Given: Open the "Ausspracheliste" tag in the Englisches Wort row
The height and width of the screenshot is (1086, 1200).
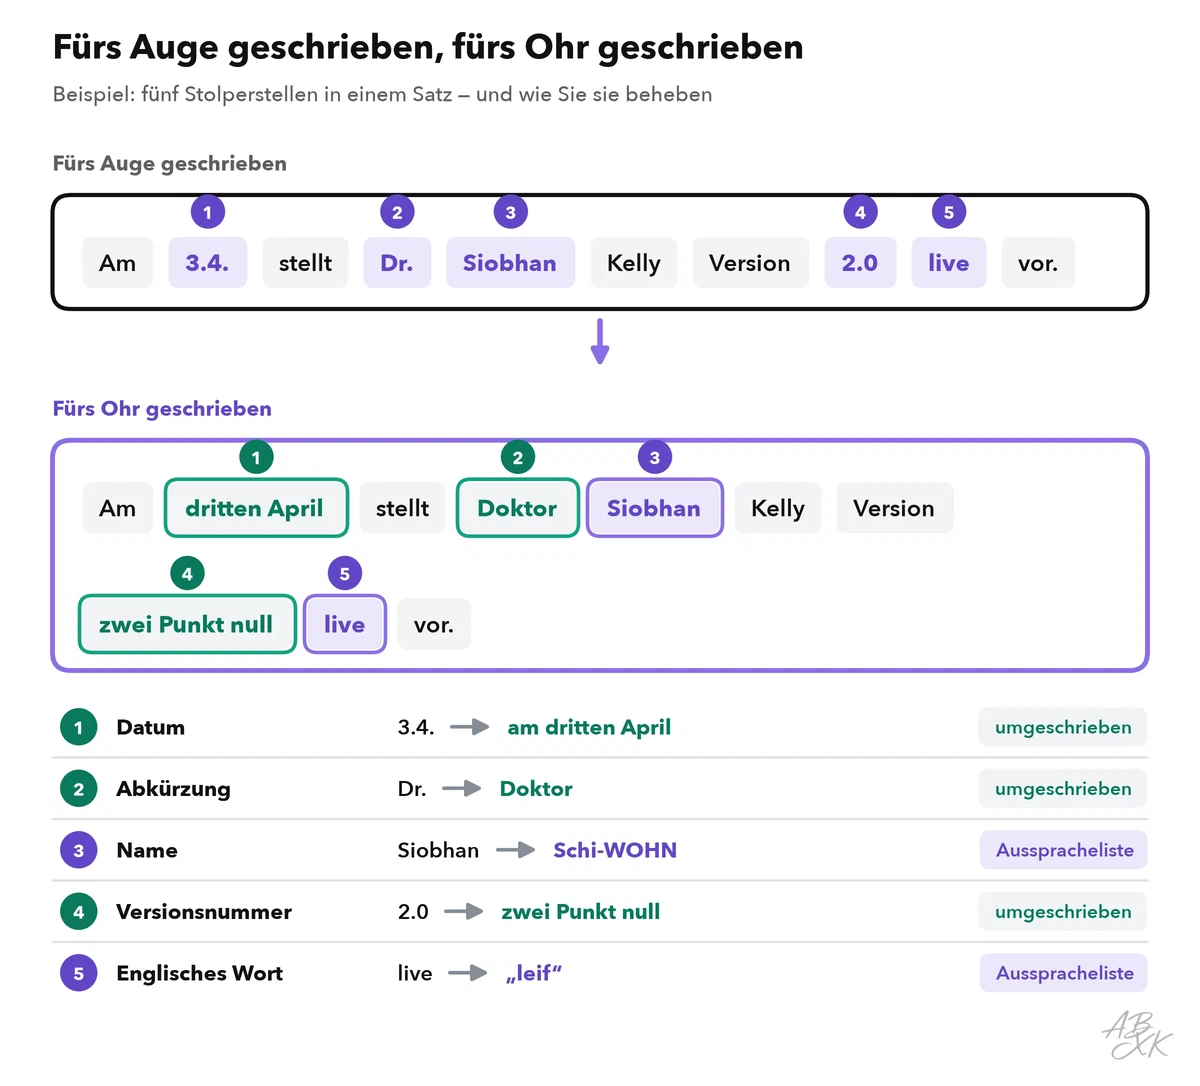Looking at the screenshot, I should click(1064, 973).
